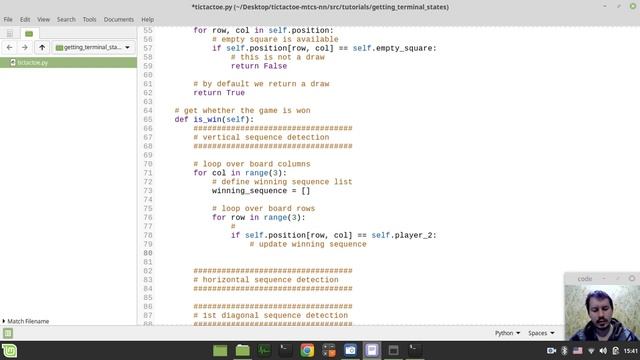Click '# update winning sequence' comment
640x360 pixels.
[x=308, y=244]
